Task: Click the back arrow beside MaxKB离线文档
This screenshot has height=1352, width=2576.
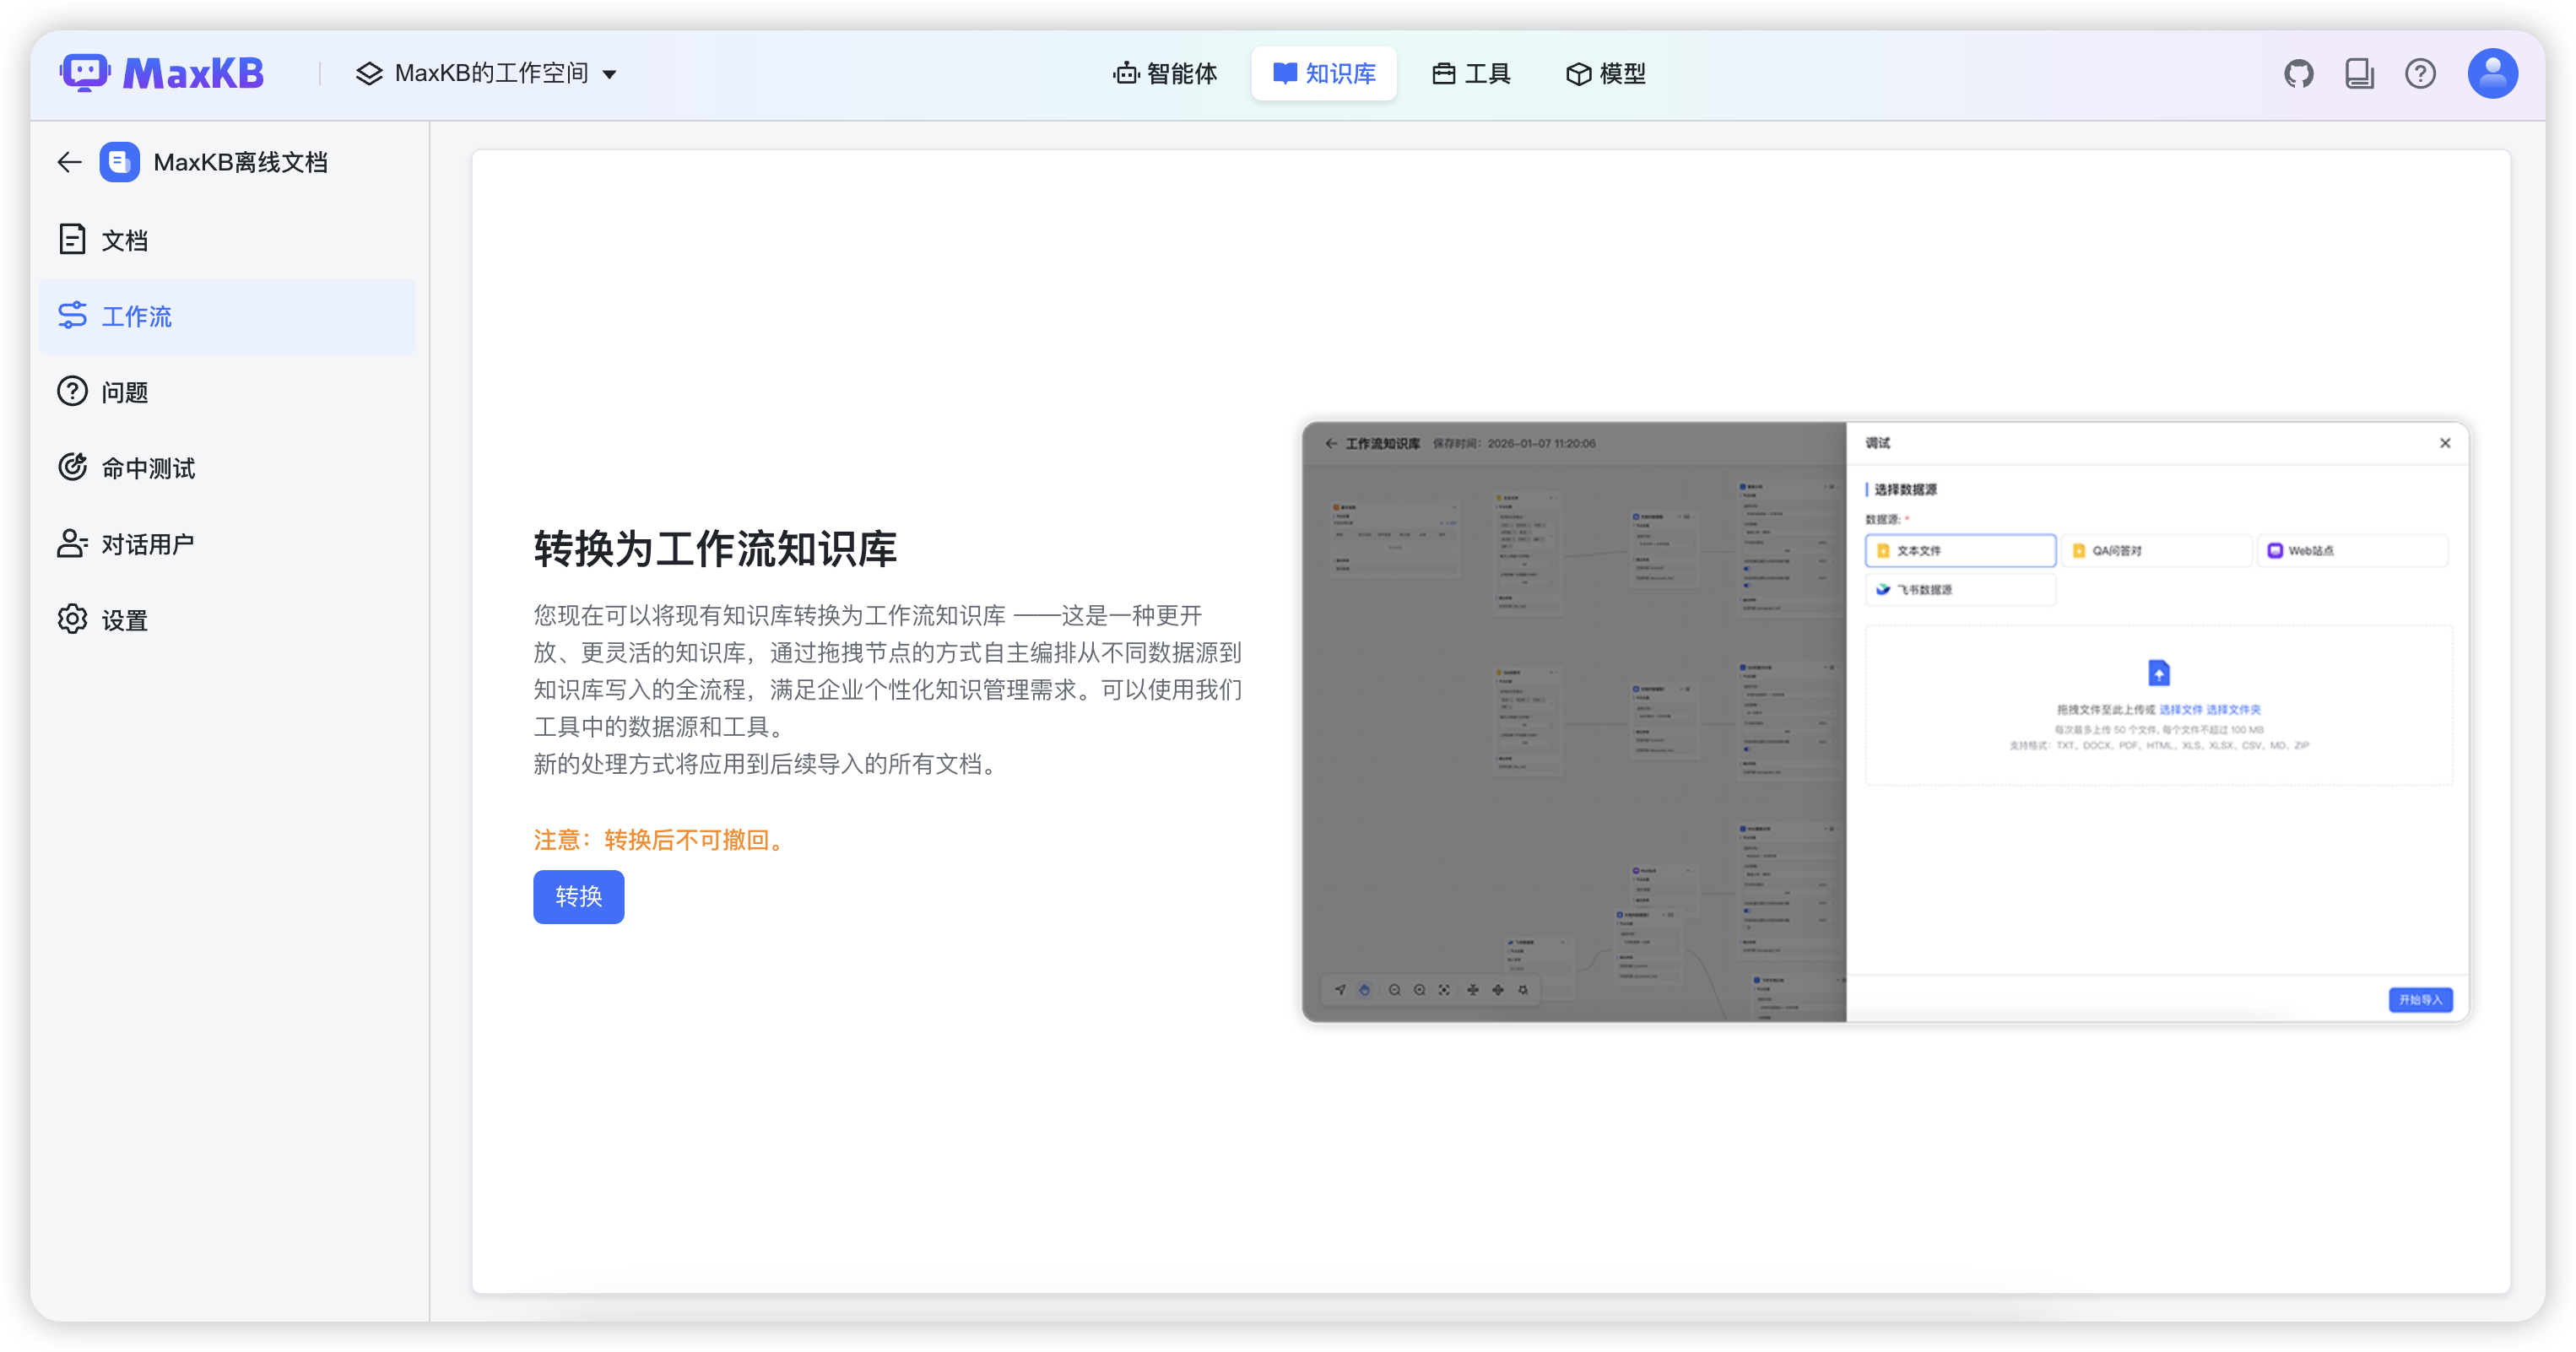Action: coord(69,162)
